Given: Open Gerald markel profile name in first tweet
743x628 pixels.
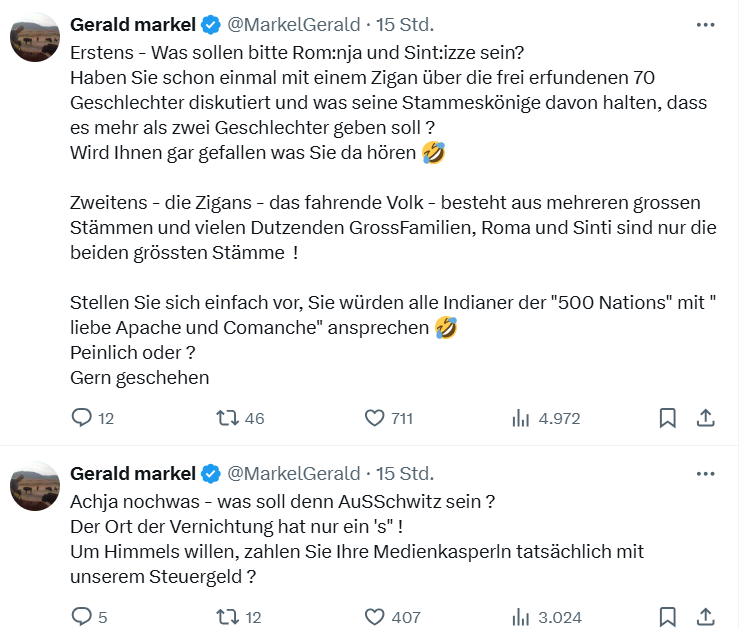Looking at the screenshot, I should pyautogui.click(x=133, y=24).
